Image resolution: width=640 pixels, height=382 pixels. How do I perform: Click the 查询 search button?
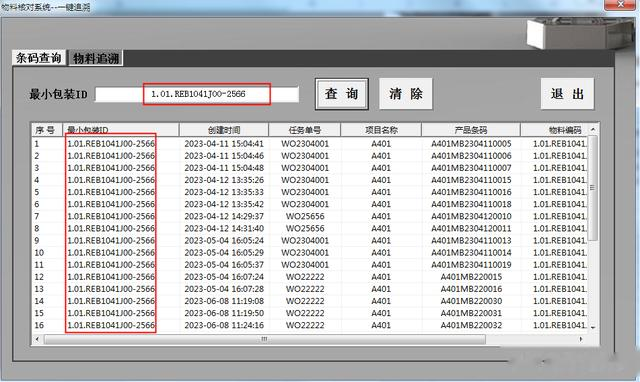(x=342, y=94)
